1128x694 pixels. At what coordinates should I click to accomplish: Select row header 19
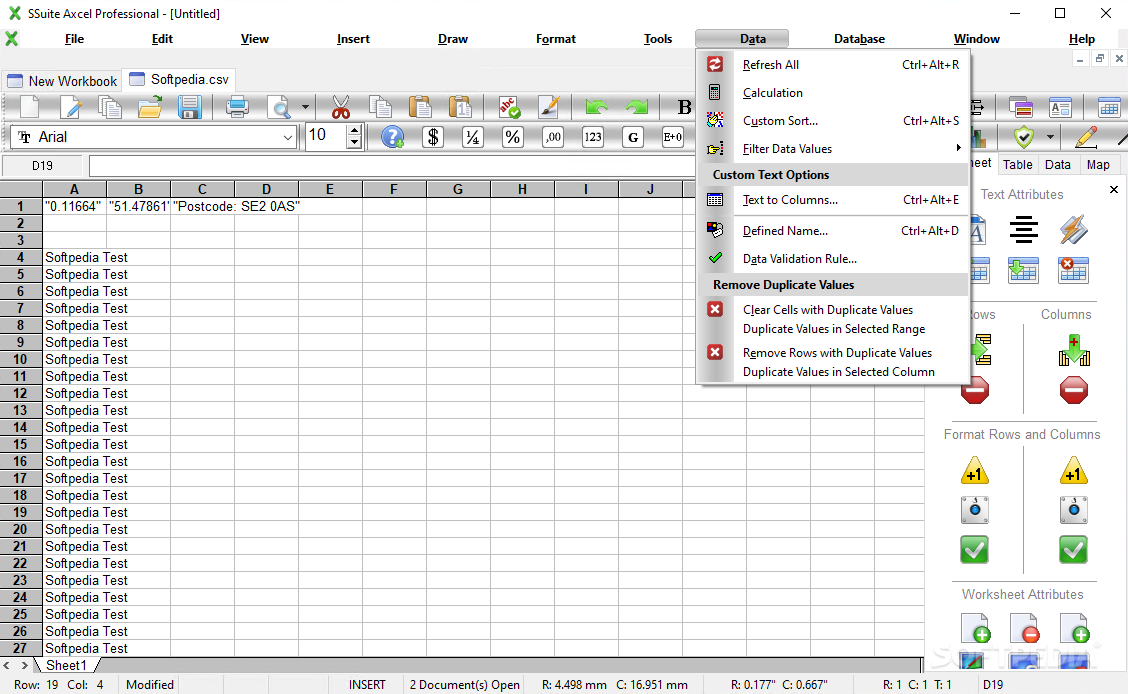(x=21, y=513)
